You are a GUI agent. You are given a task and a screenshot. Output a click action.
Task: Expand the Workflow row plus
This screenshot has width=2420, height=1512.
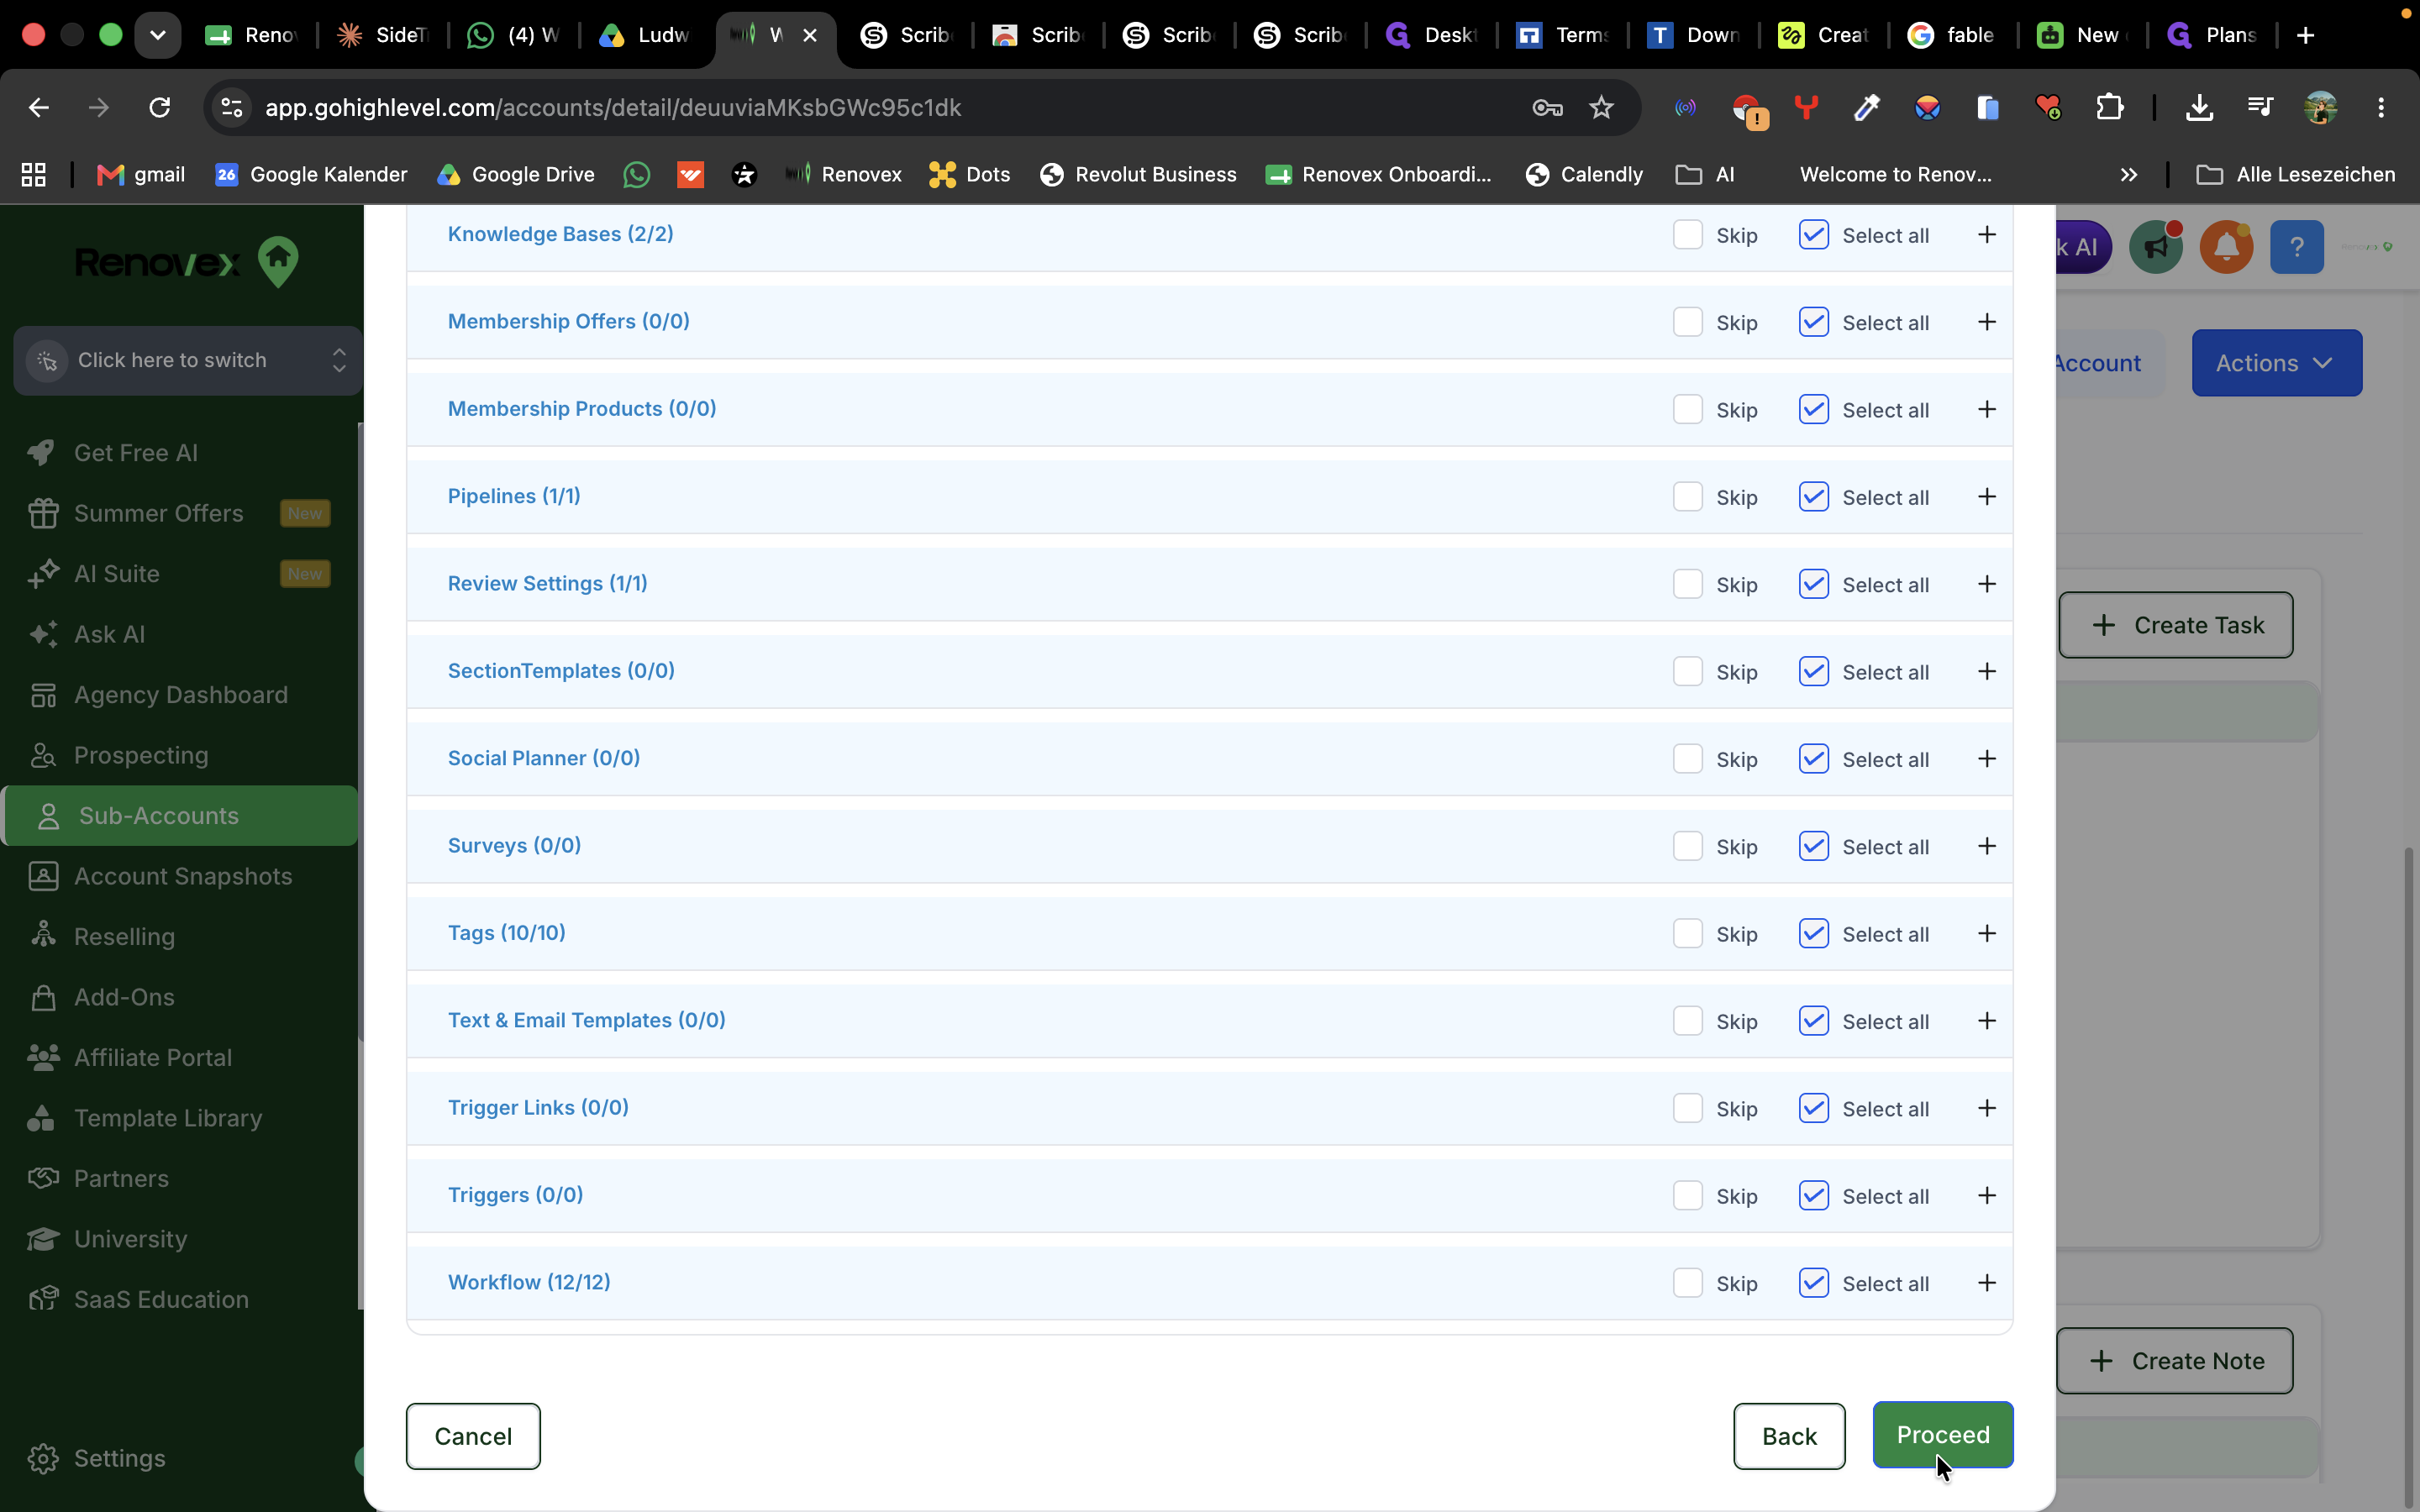point(1986,1282)
